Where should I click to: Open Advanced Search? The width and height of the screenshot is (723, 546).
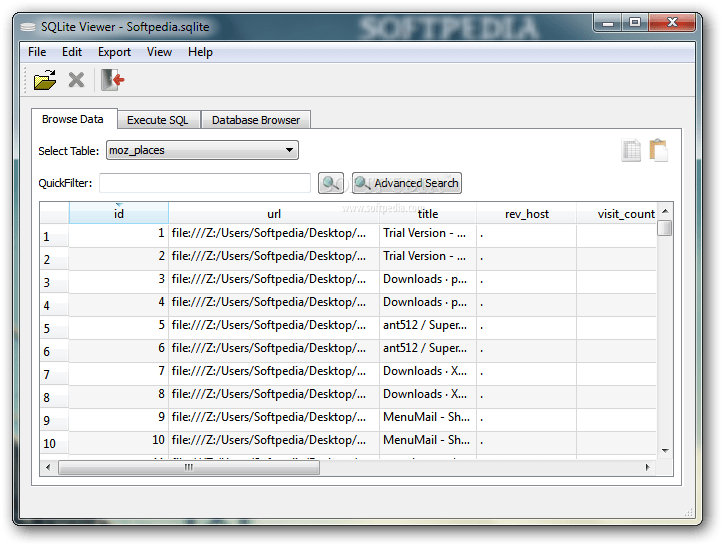tap(407, 183)
